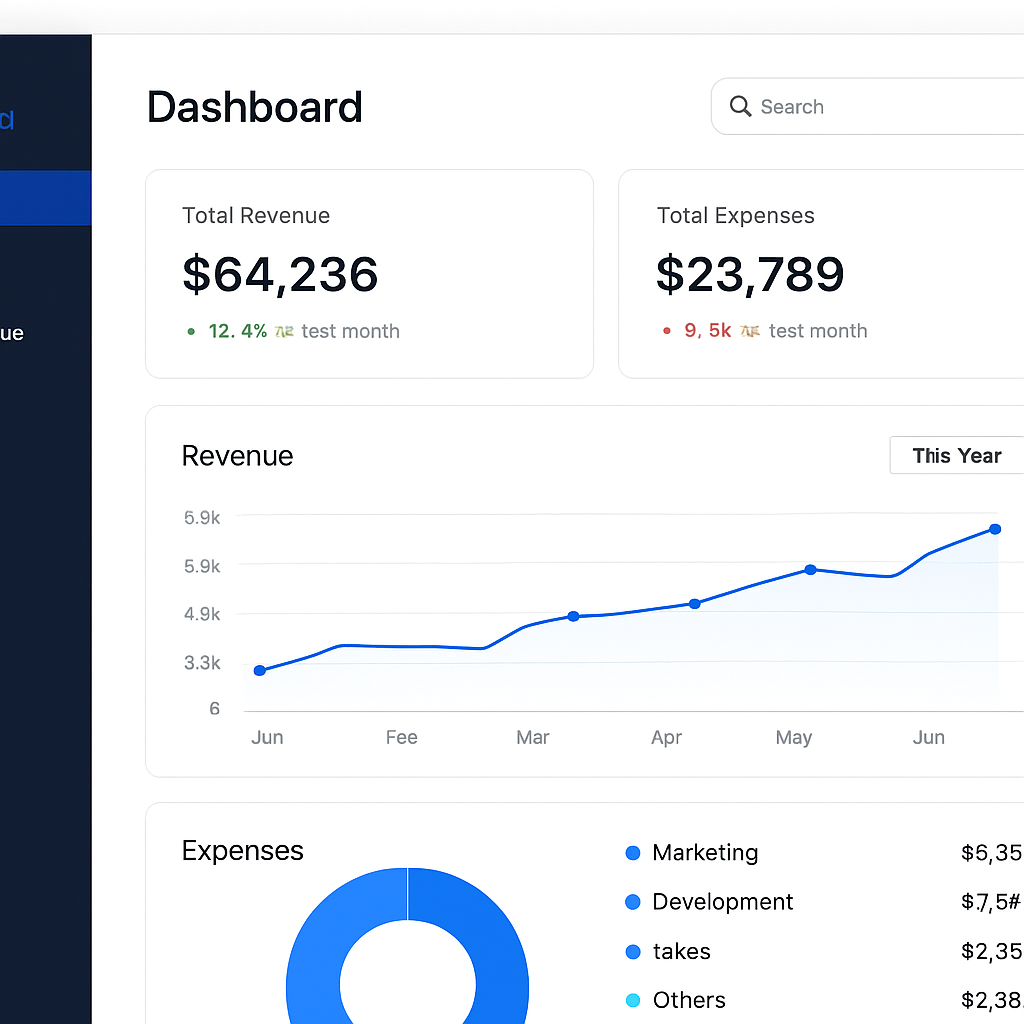Click the Total Expenses card label
The height and width of the screenshot is (1024, 1024).
pos(735,216)
